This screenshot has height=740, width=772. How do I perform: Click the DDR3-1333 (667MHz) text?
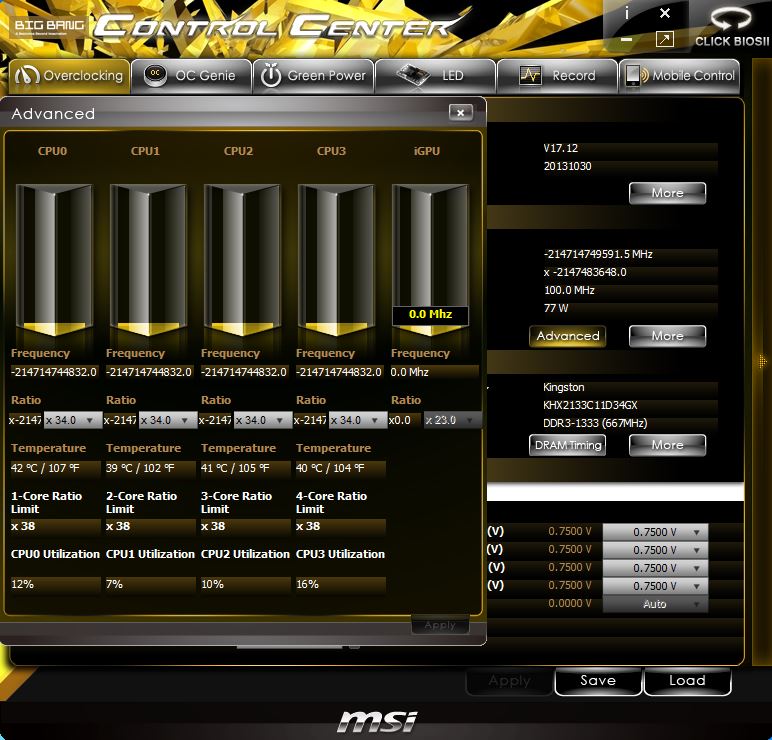point(595,423)
